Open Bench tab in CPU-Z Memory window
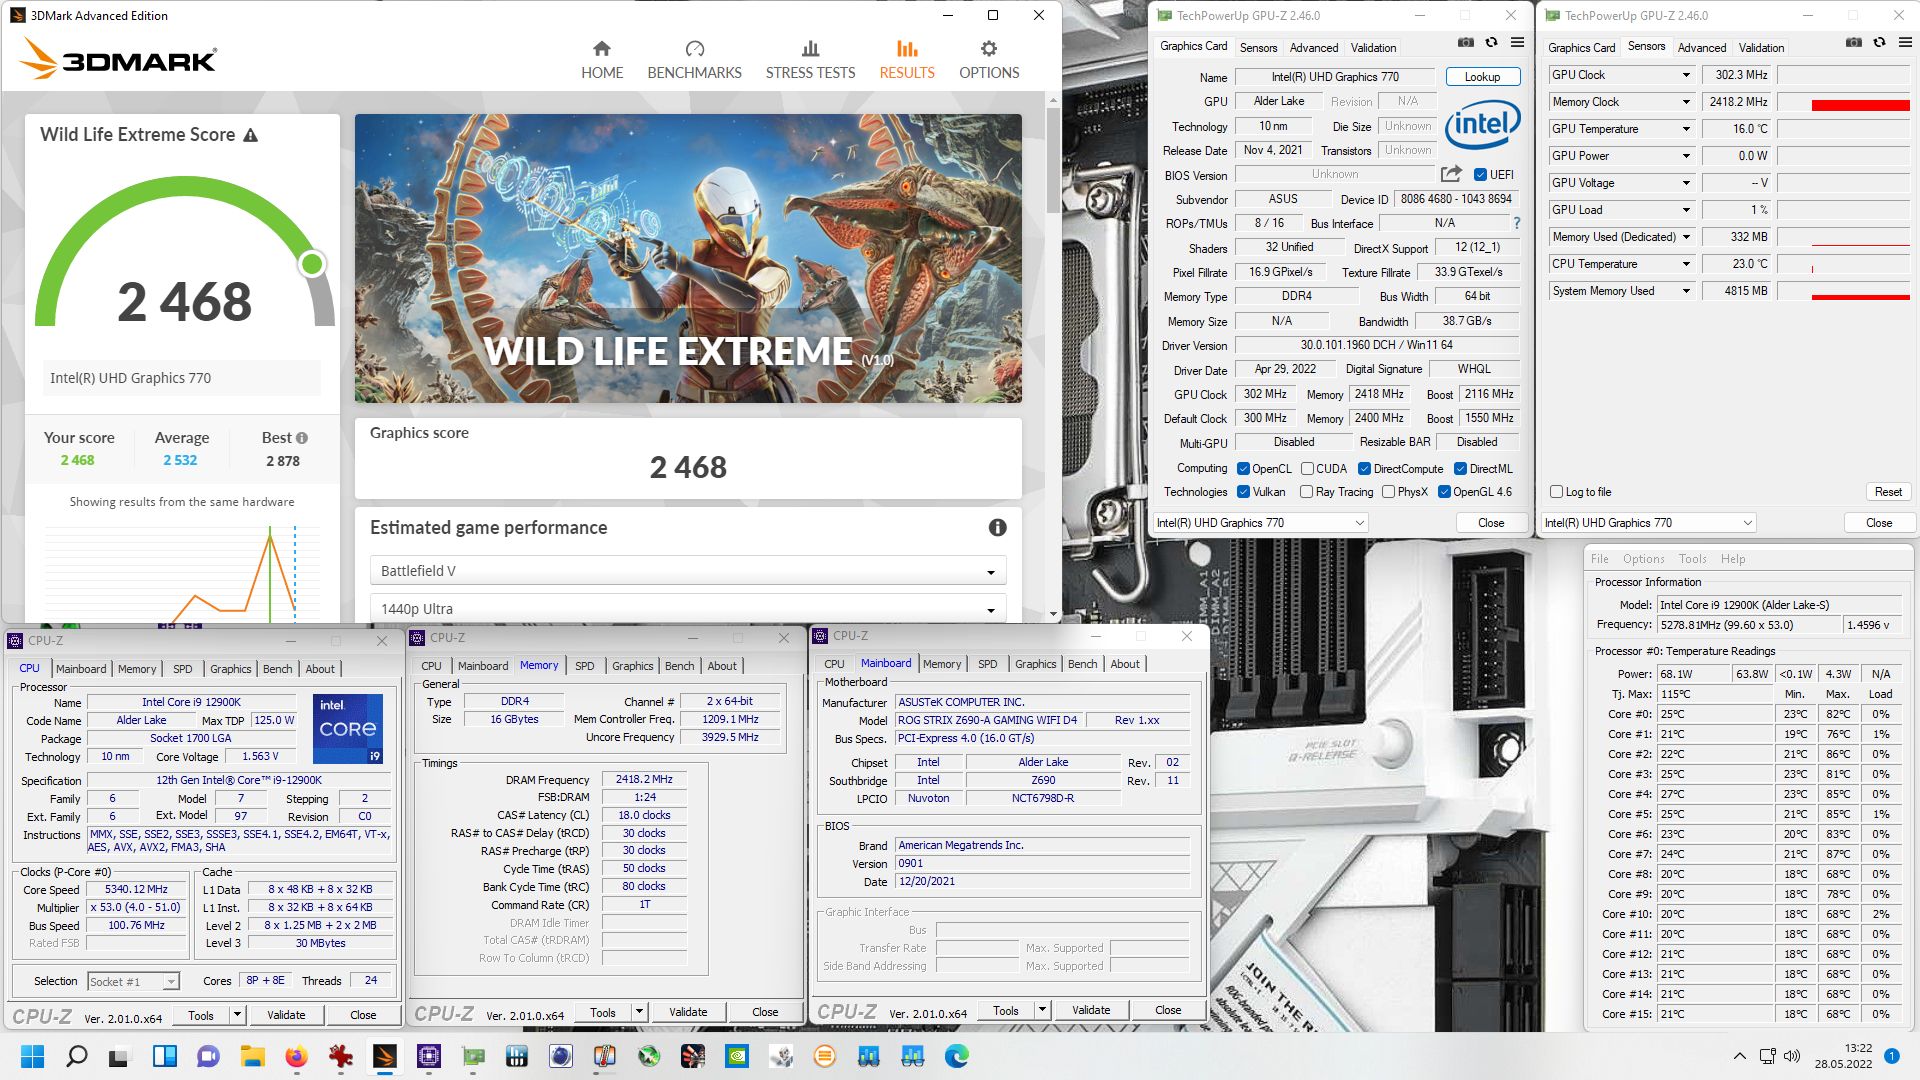The image size is (1920, 1080). coord(679,666)
